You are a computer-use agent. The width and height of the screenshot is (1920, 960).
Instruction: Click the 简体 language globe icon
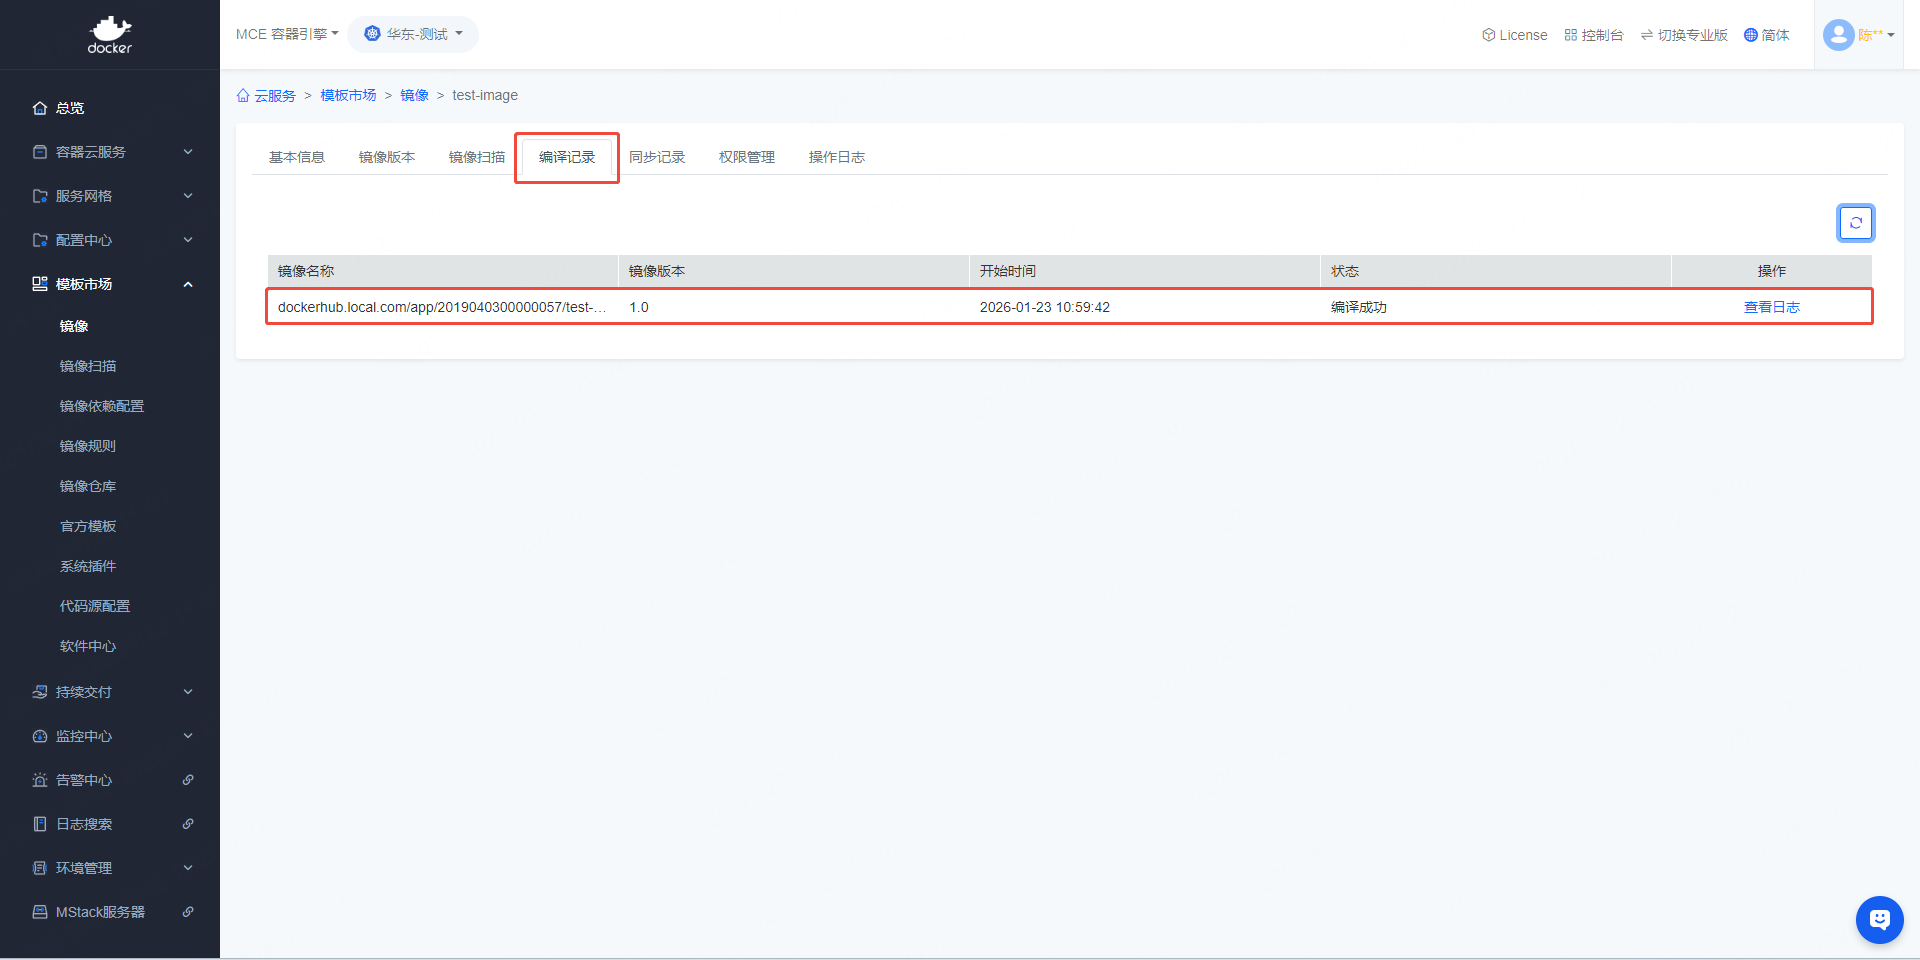point(1751,35)
